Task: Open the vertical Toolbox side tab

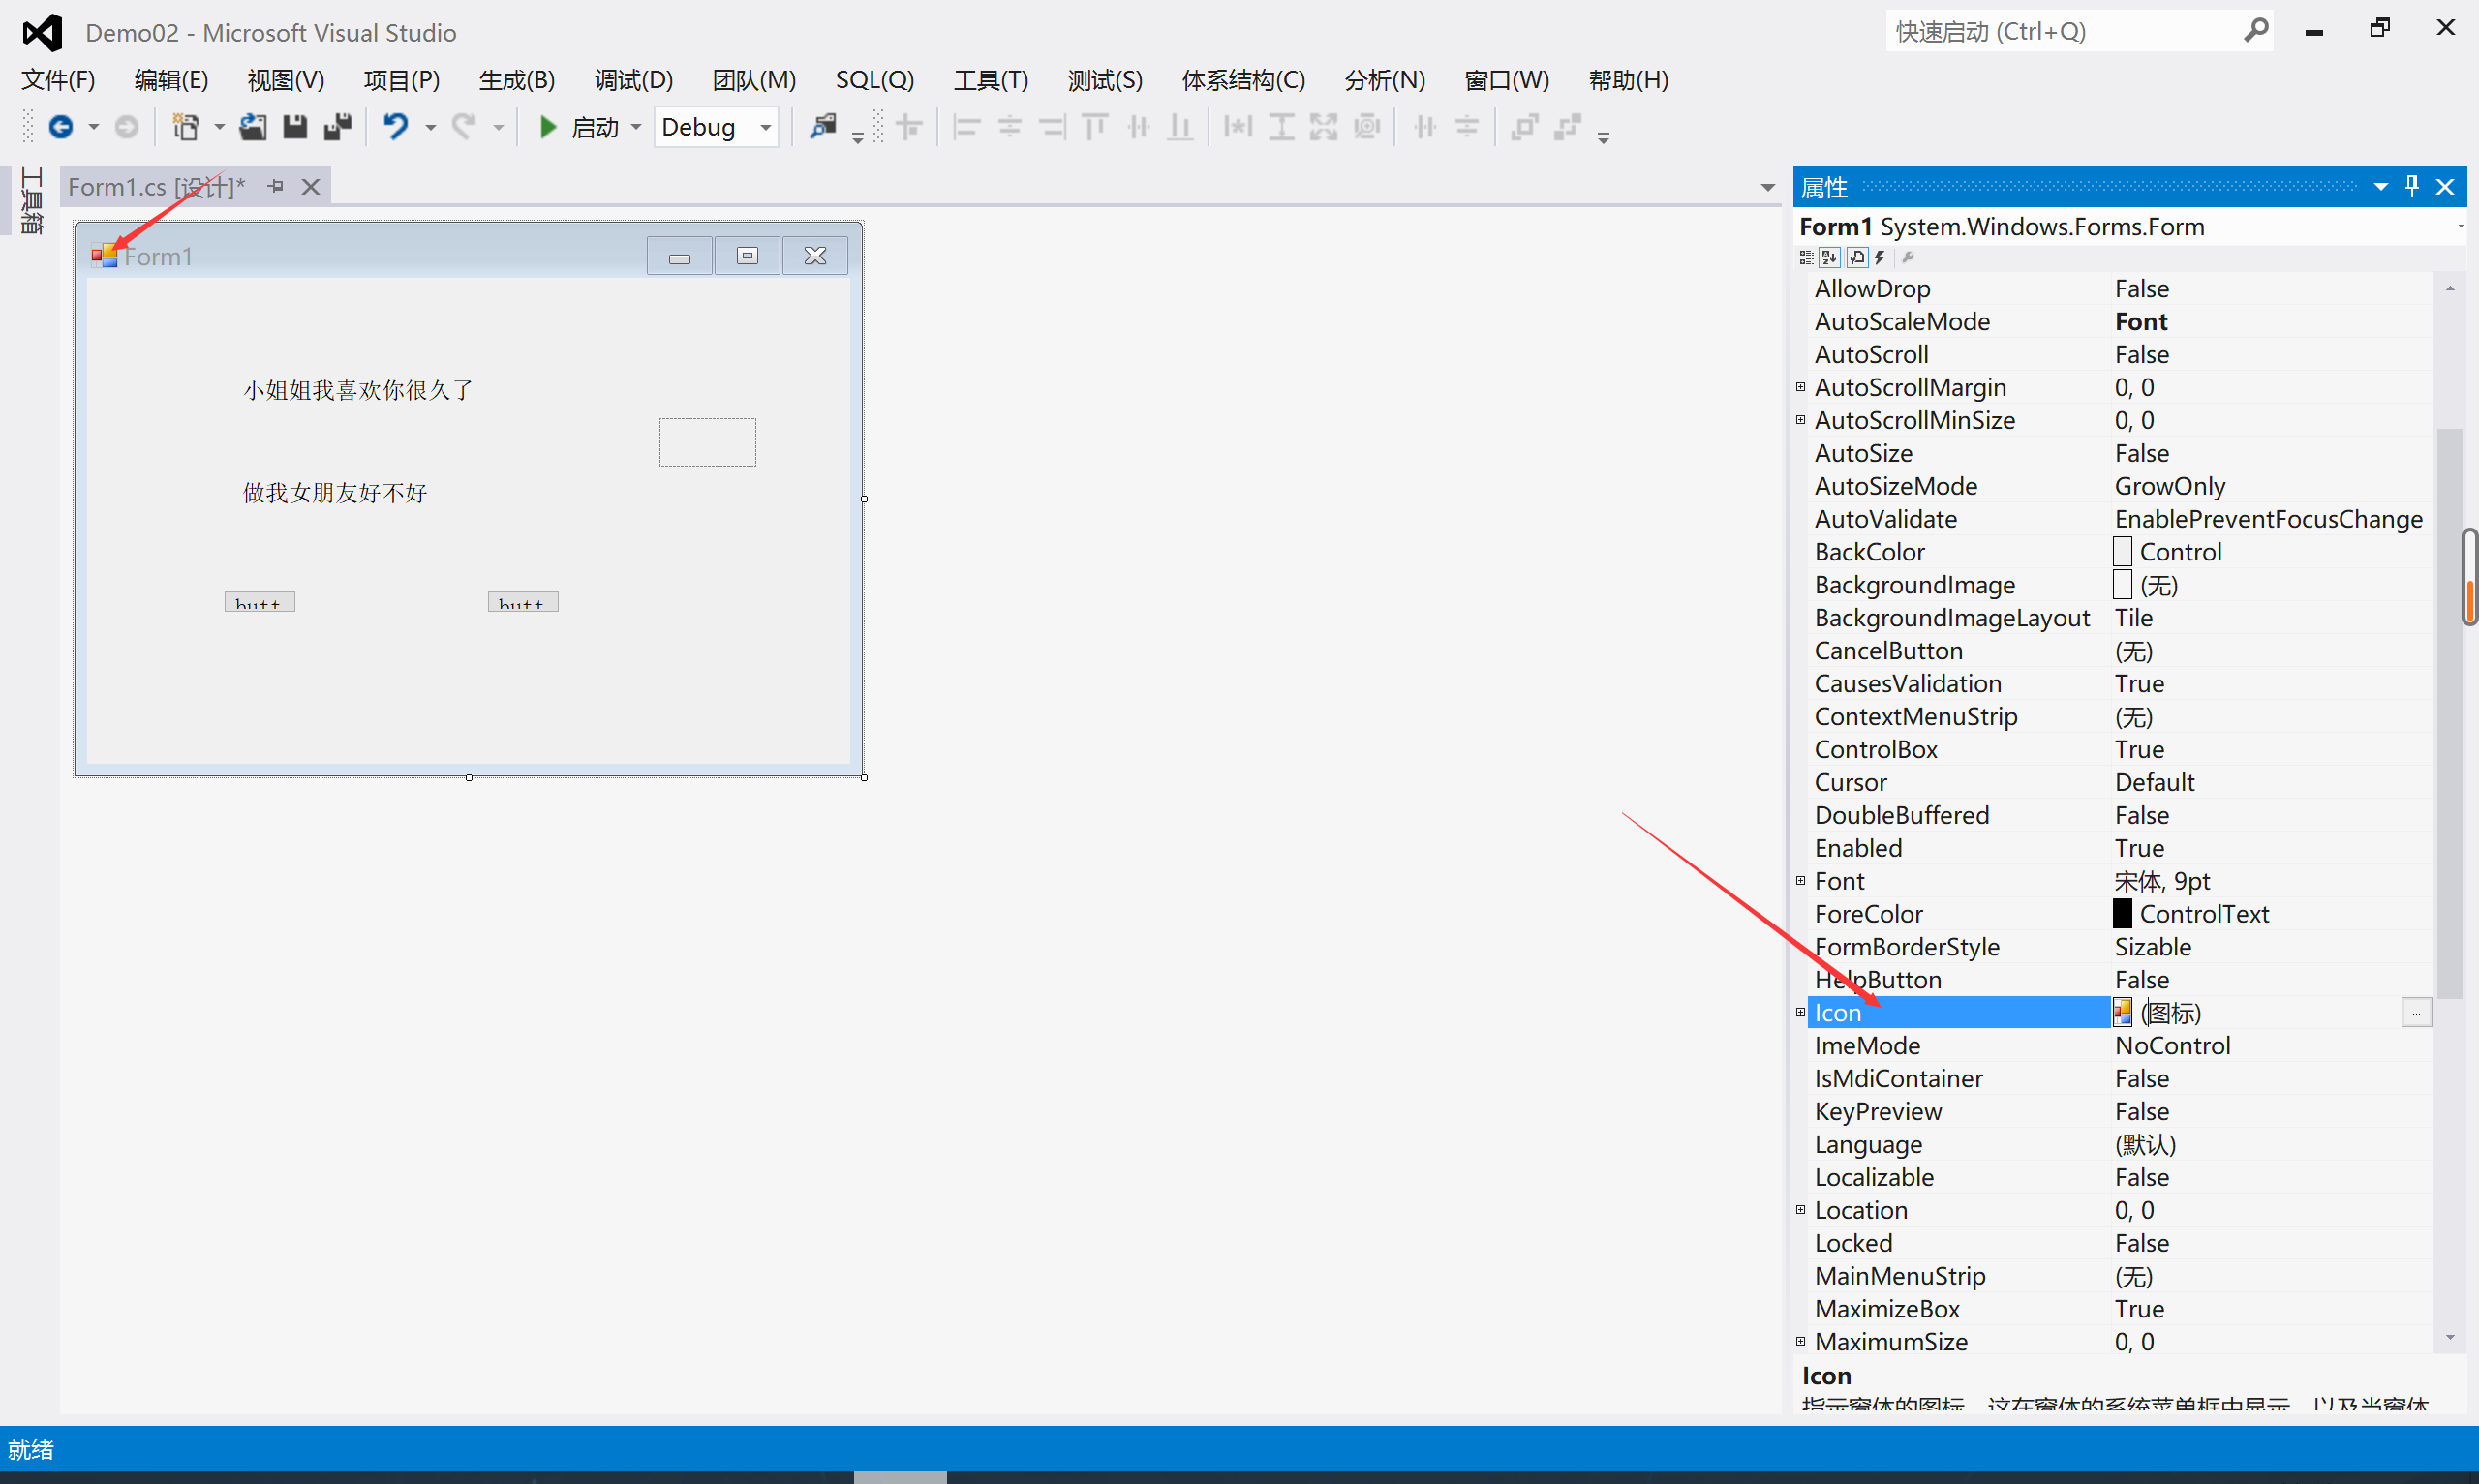Action: 32,200
